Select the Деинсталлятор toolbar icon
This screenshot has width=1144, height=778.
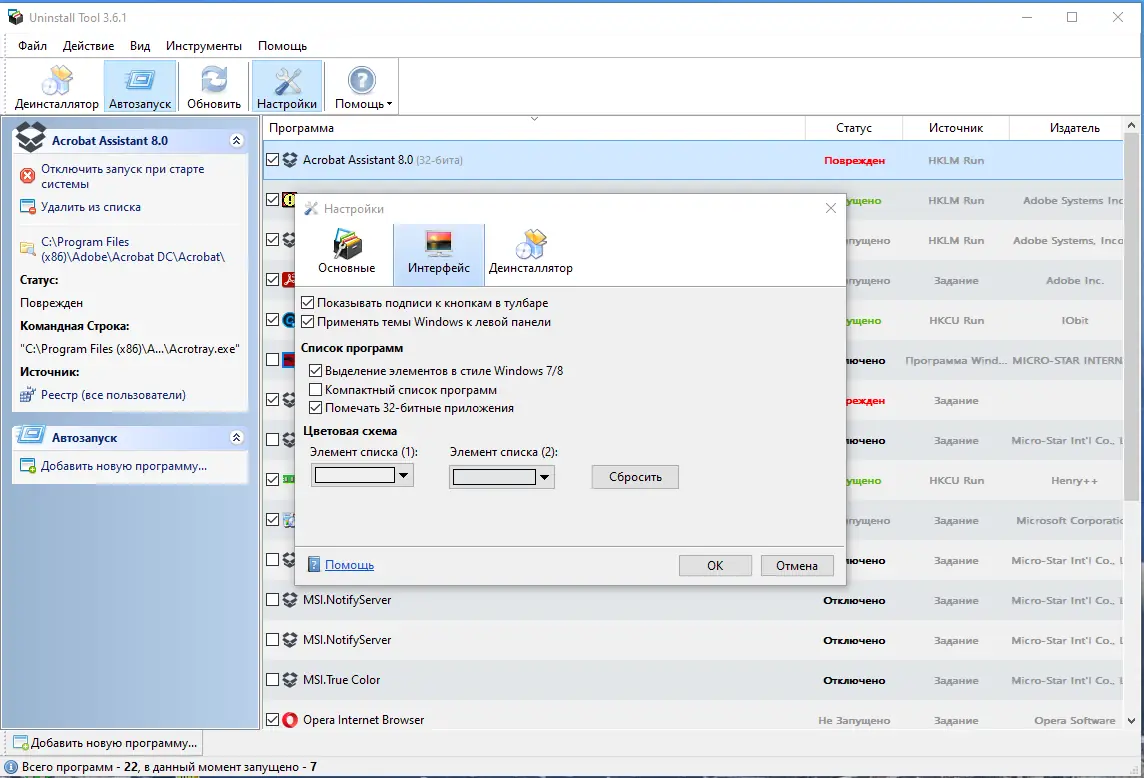click(56, 85)
